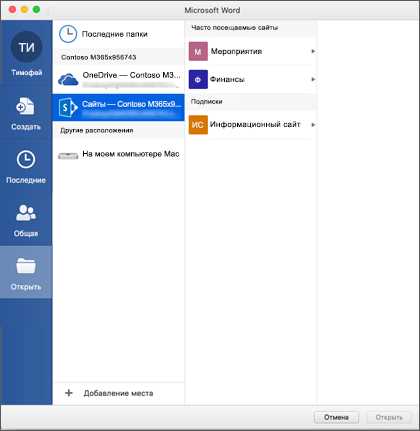Viewport: 420px width, 431px height.
Task: Click the Добавление места link text
Action: point(118,393)
